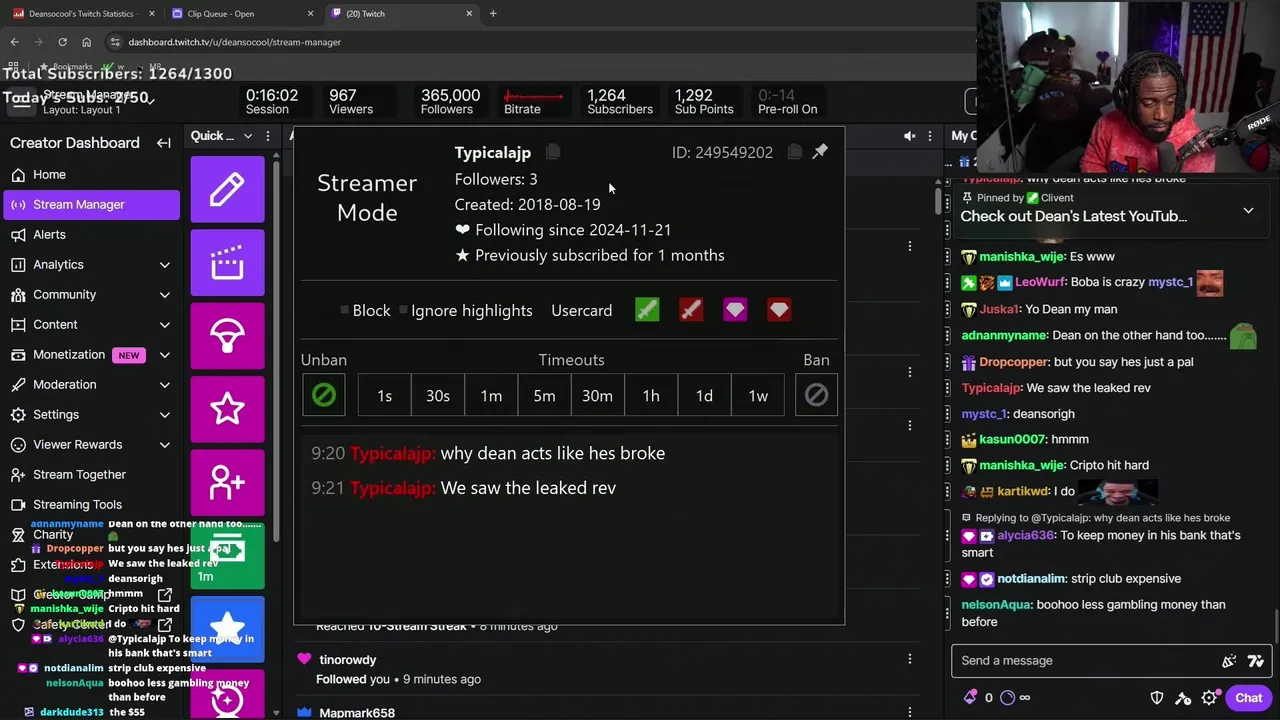Copy the user ID 249549202
1280x720 pixels.
click(794, 152)
